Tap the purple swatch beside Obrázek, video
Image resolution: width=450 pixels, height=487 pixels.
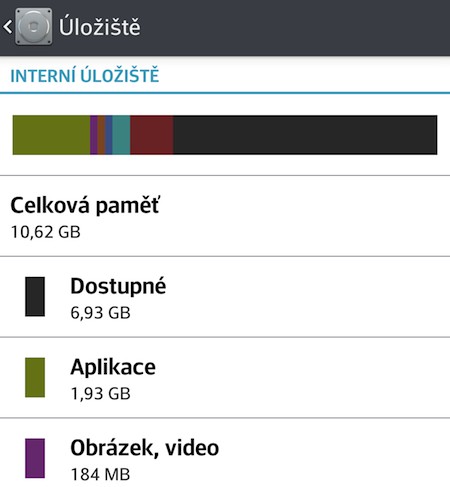(x=35, y=458)
